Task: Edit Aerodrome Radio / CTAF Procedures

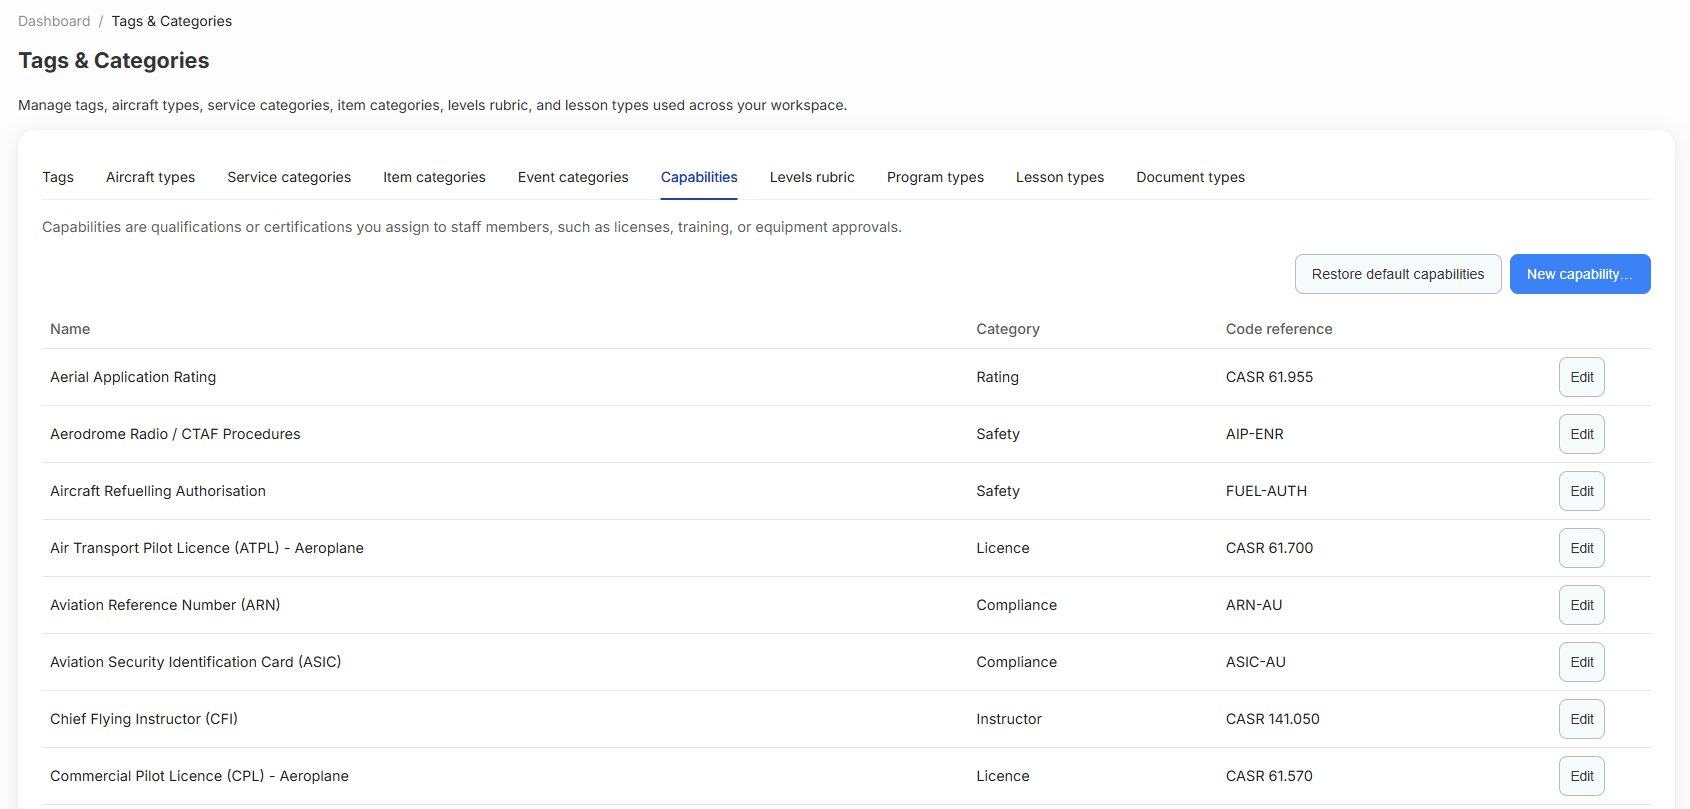Action: coord(1582,434)
